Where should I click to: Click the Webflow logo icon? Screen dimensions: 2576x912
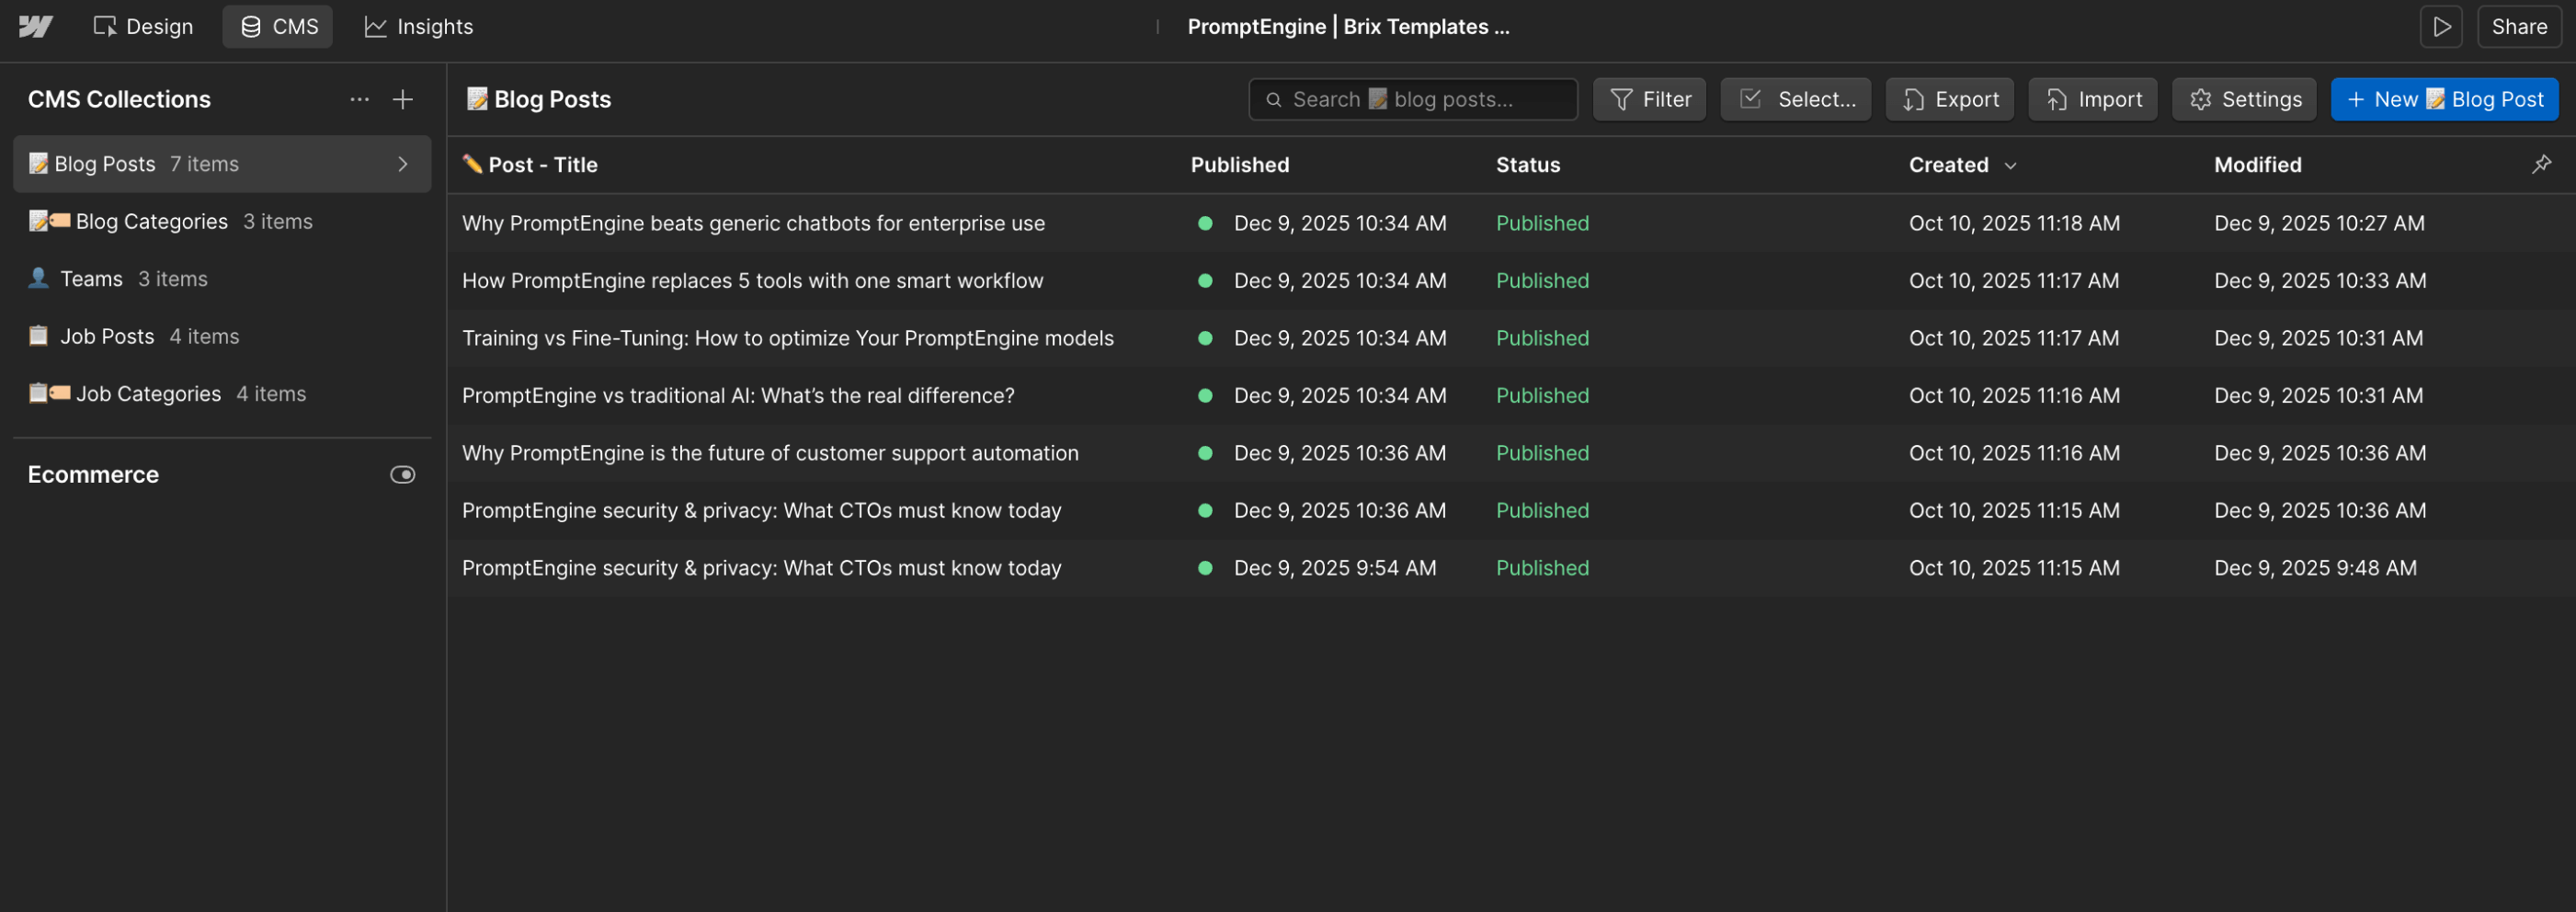[x=37, y=26]
